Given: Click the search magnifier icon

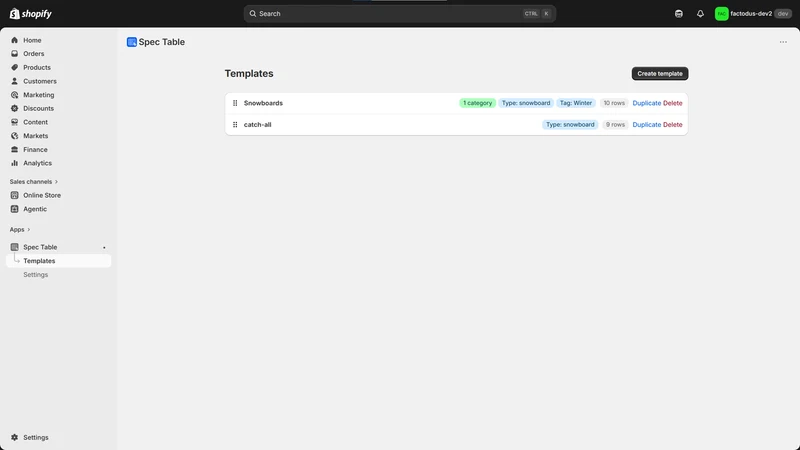Looking at the screenshot, I should (x=253, y=14).
